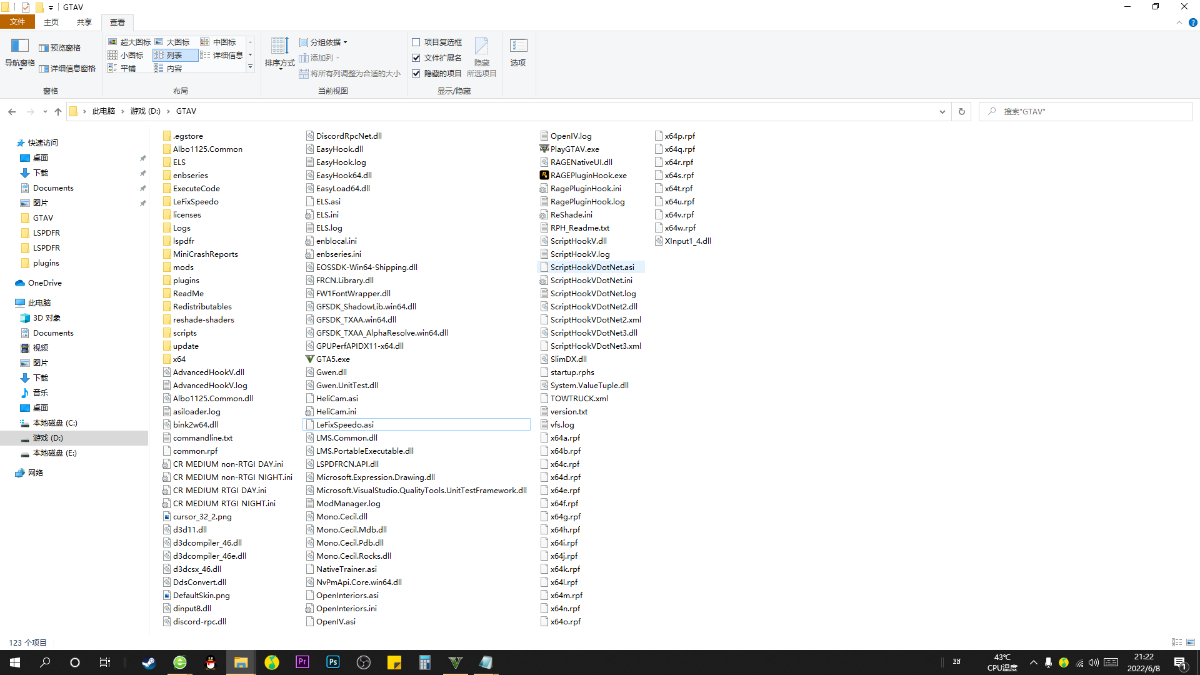Select the GTA5.exe file

tap(327, 358)
